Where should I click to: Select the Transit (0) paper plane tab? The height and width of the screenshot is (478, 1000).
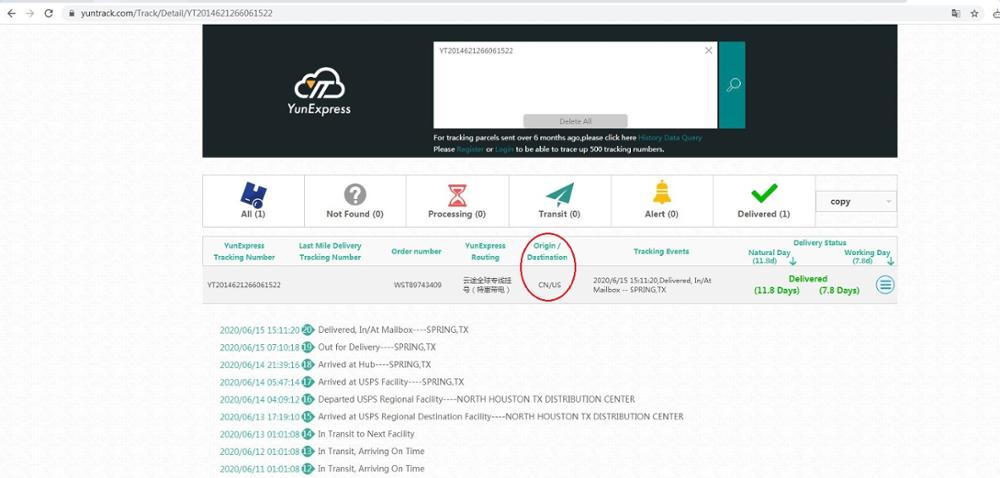point(559,201)
